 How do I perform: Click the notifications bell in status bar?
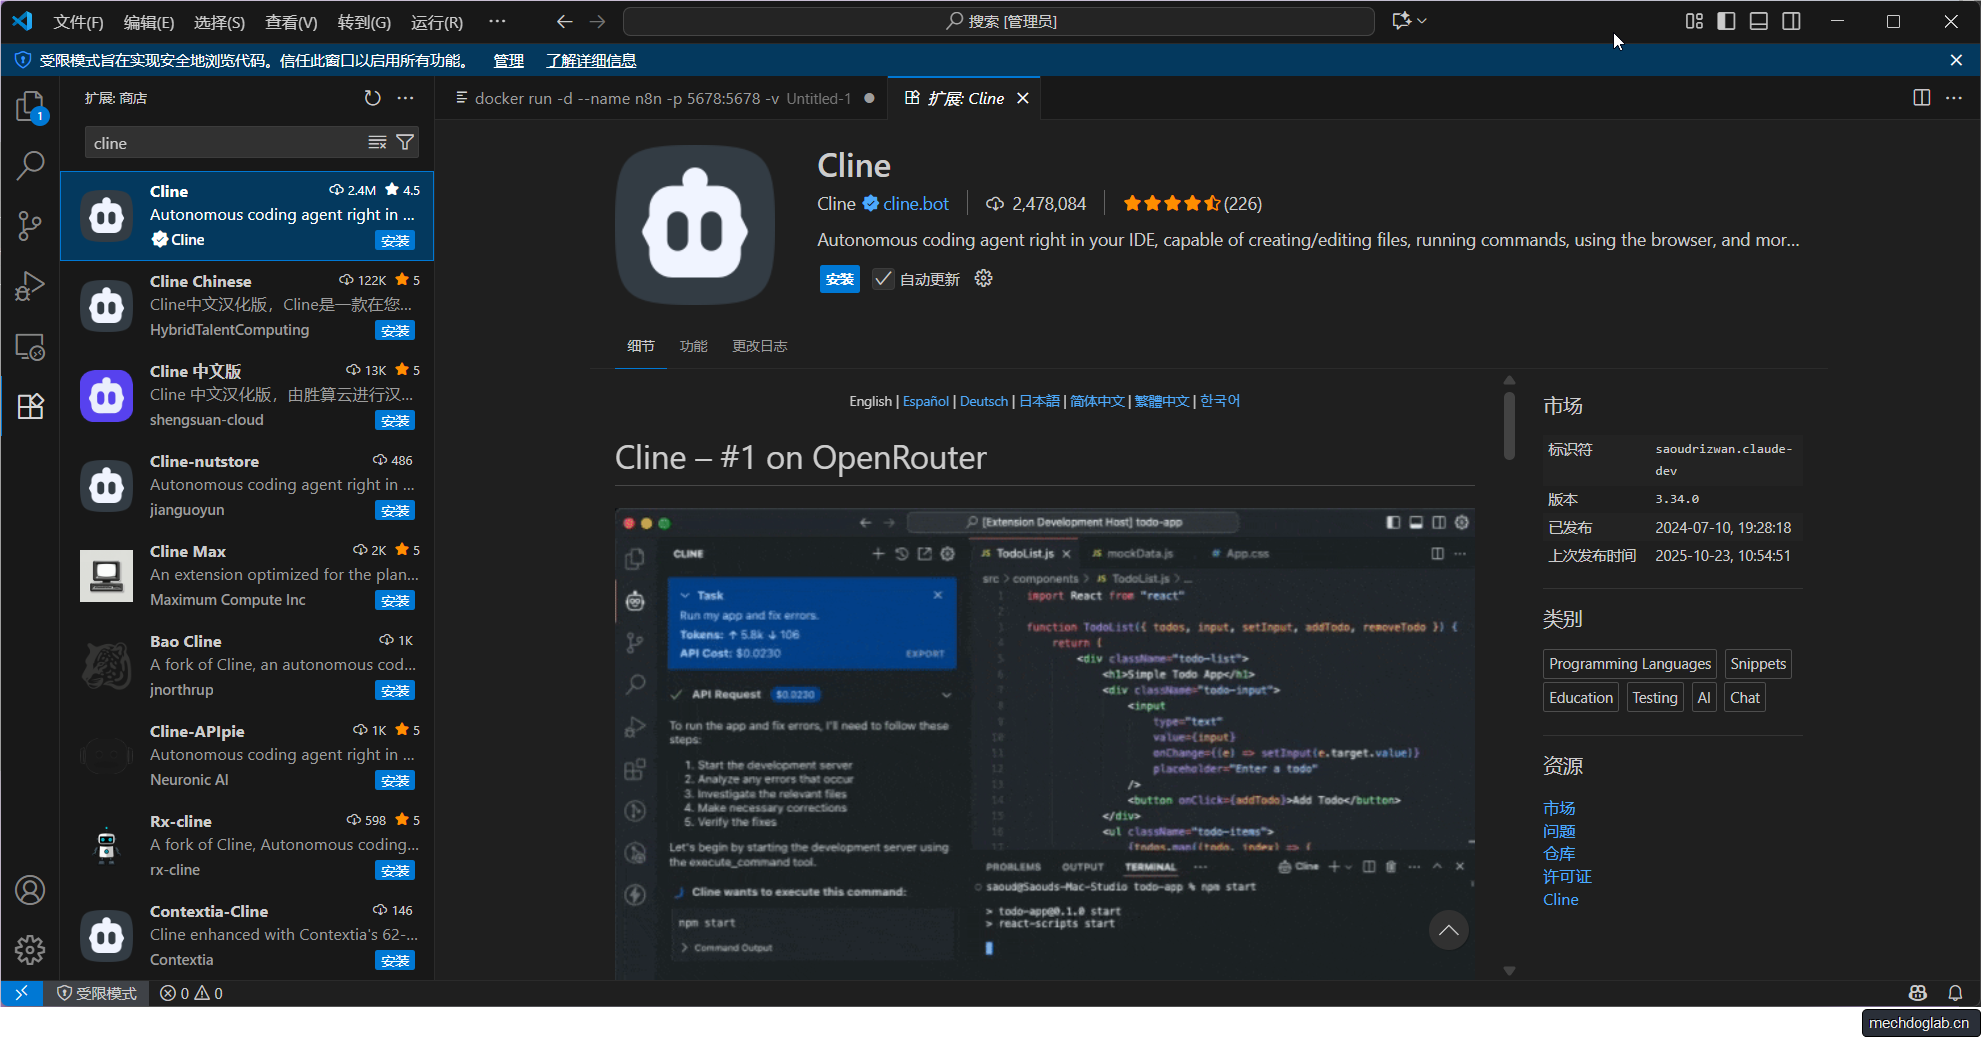[x=1956, y=993]
